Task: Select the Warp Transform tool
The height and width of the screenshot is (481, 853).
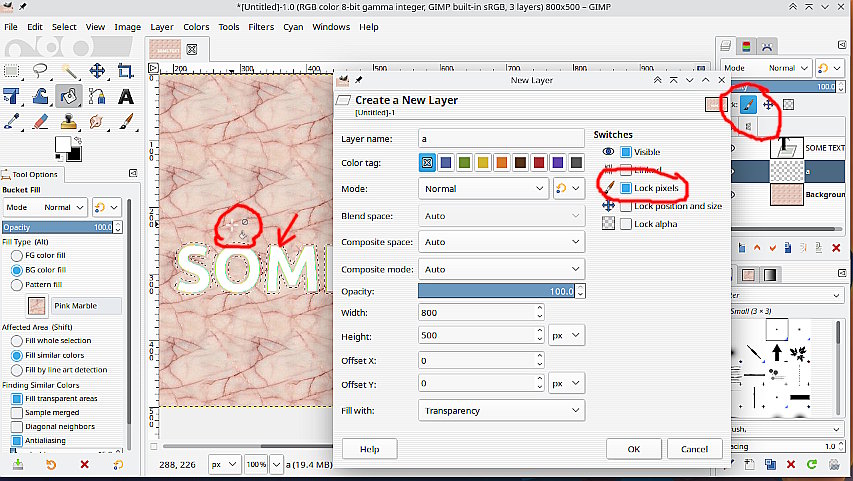Action: (40, 96)
